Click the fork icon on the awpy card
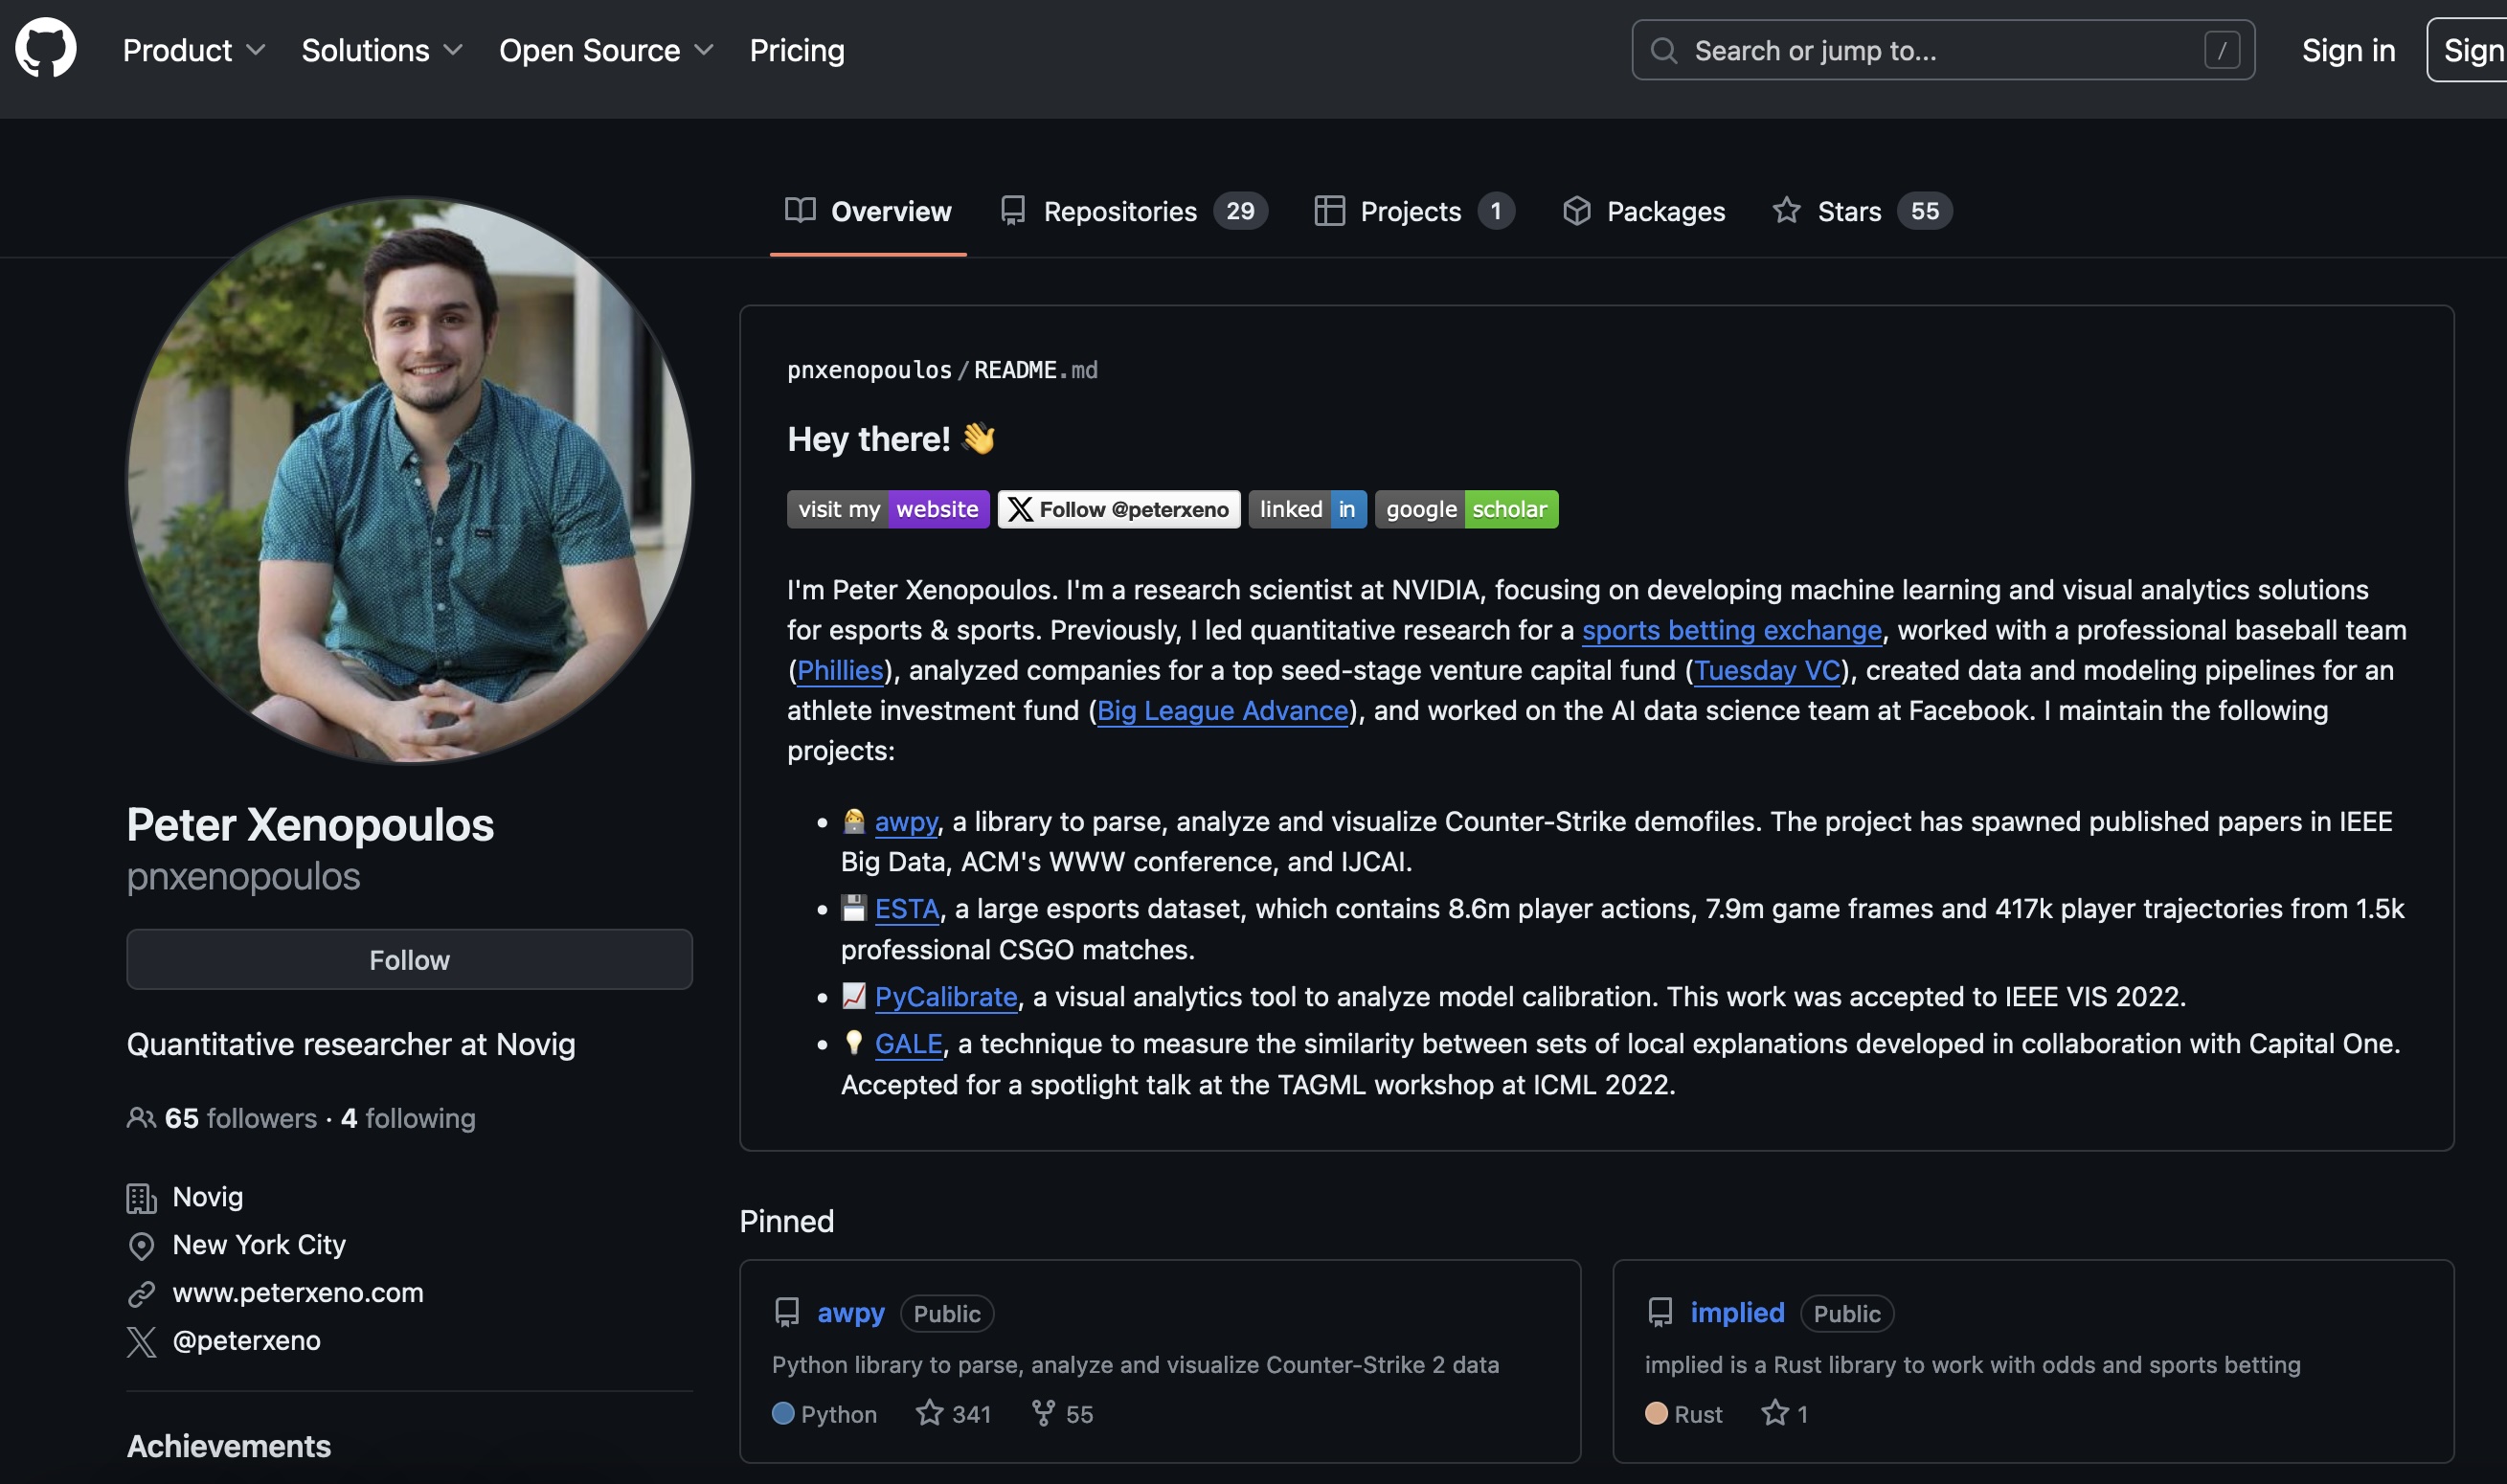Screen dimensions: 2507x1484 [1043, 1412]
